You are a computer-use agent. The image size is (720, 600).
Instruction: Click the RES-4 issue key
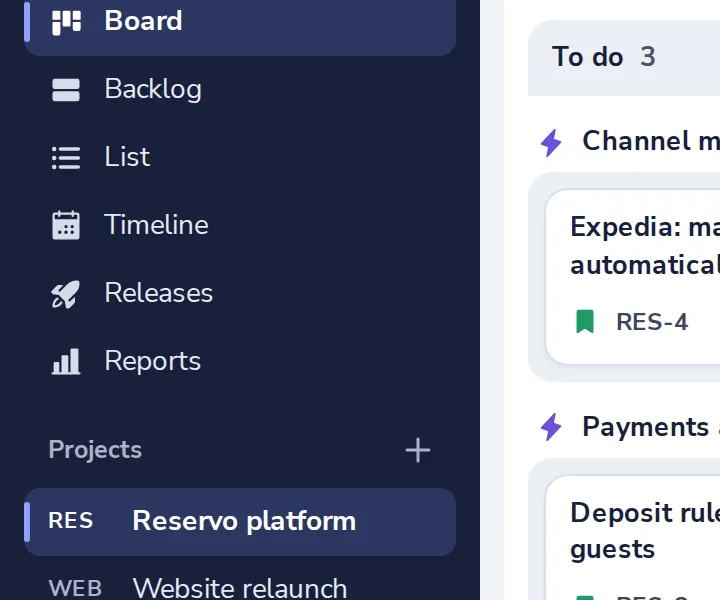coord(652,322)
